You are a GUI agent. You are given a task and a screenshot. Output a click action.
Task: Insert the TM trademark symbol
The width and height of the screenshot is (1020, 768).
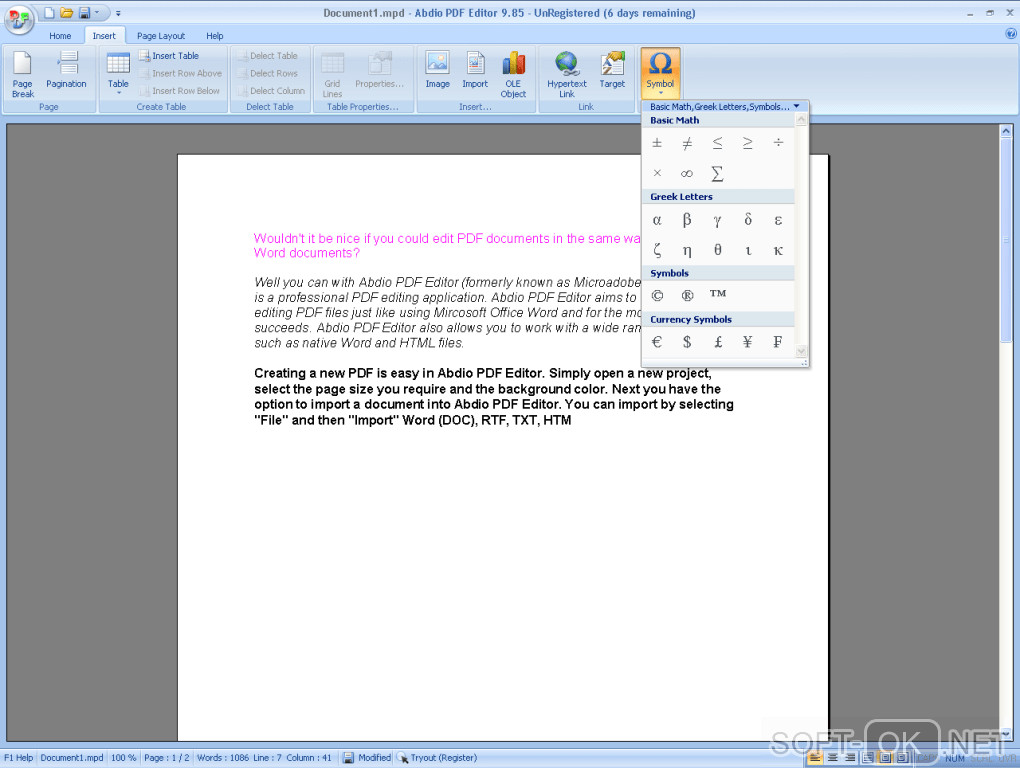pos(718,294)
